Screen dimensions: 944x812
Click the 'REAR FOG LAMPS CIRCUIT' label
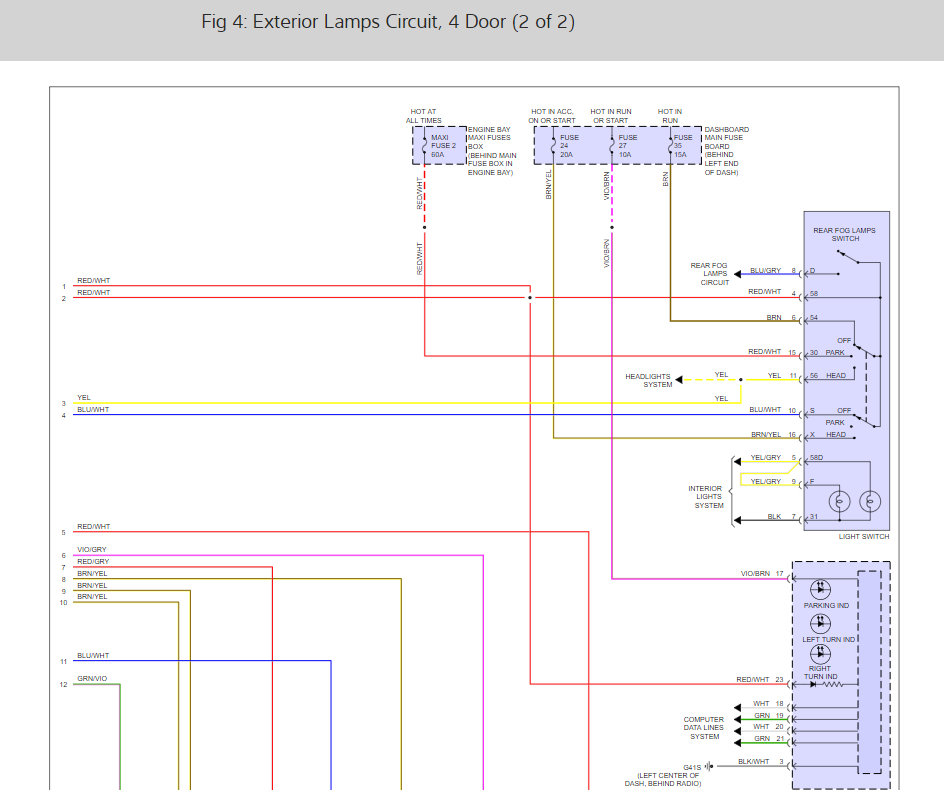709,274
